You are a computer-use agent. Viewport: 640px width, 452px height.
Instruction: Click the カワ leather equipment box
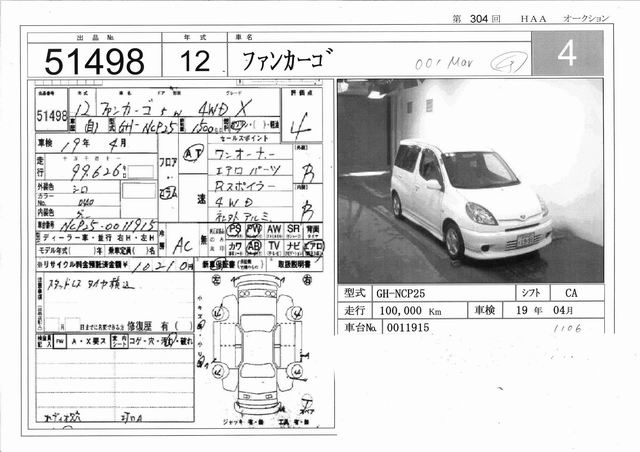pyautogui.click(x=234, y=247)
